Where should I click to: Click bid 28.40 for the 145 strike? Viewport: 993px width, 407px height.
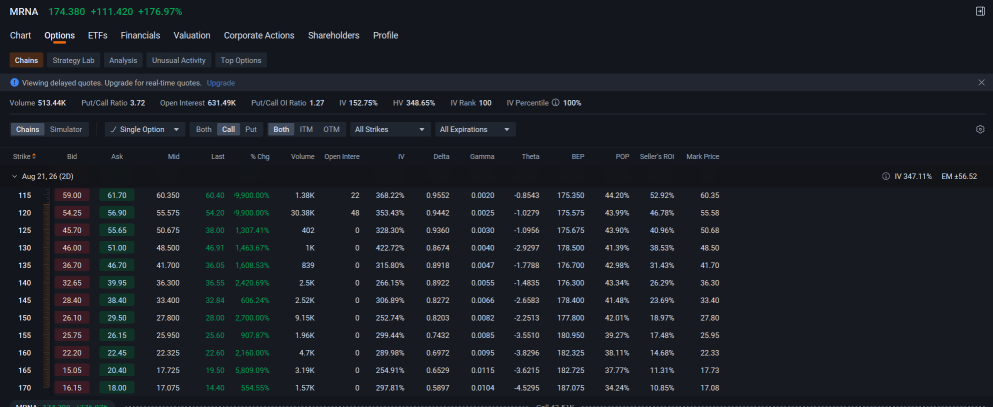pyautogui.click(x=72, y=301)
